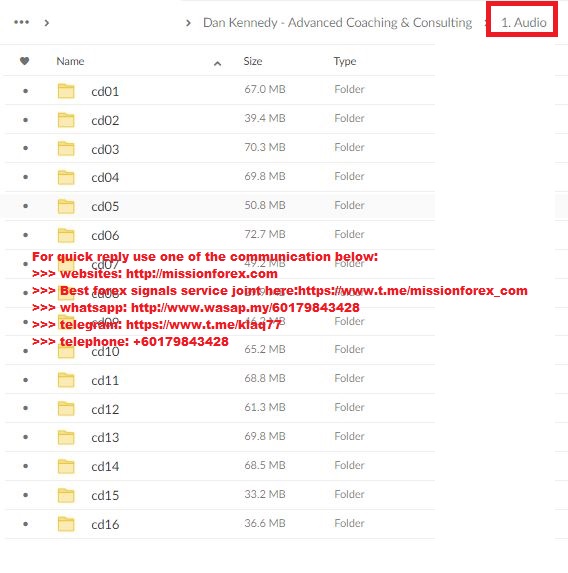Click the cd01 folder name
The height and width of the screenshot is (573, 568).
tap(105, 91)
